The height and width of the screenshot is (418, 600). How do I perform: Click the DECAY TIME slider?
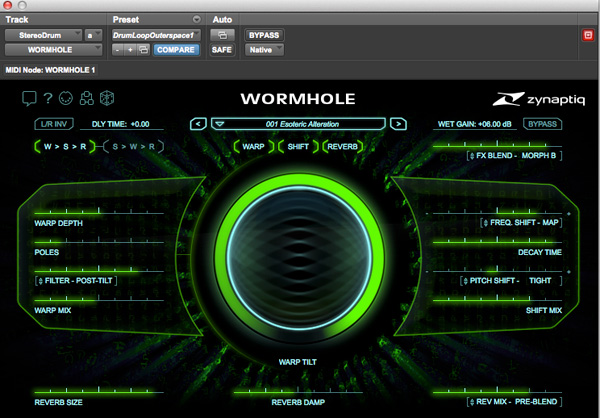point(497,241)
